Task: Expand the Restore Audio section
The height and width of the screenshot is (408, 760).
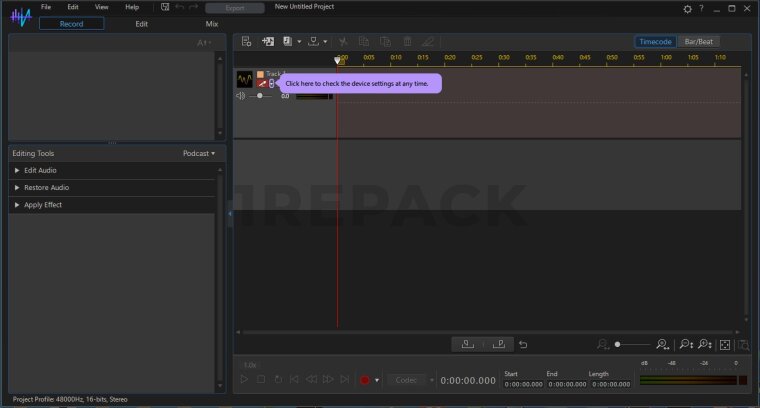Action: 46,187
